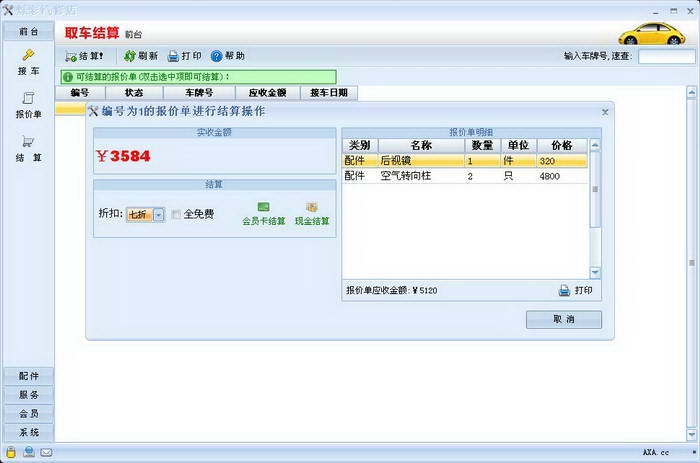Image resolution: width=700 pixels, height=463 pixels.
Task: Click the 报价单应收金额 ¥5120 total text
Action: tap(392, 291)
